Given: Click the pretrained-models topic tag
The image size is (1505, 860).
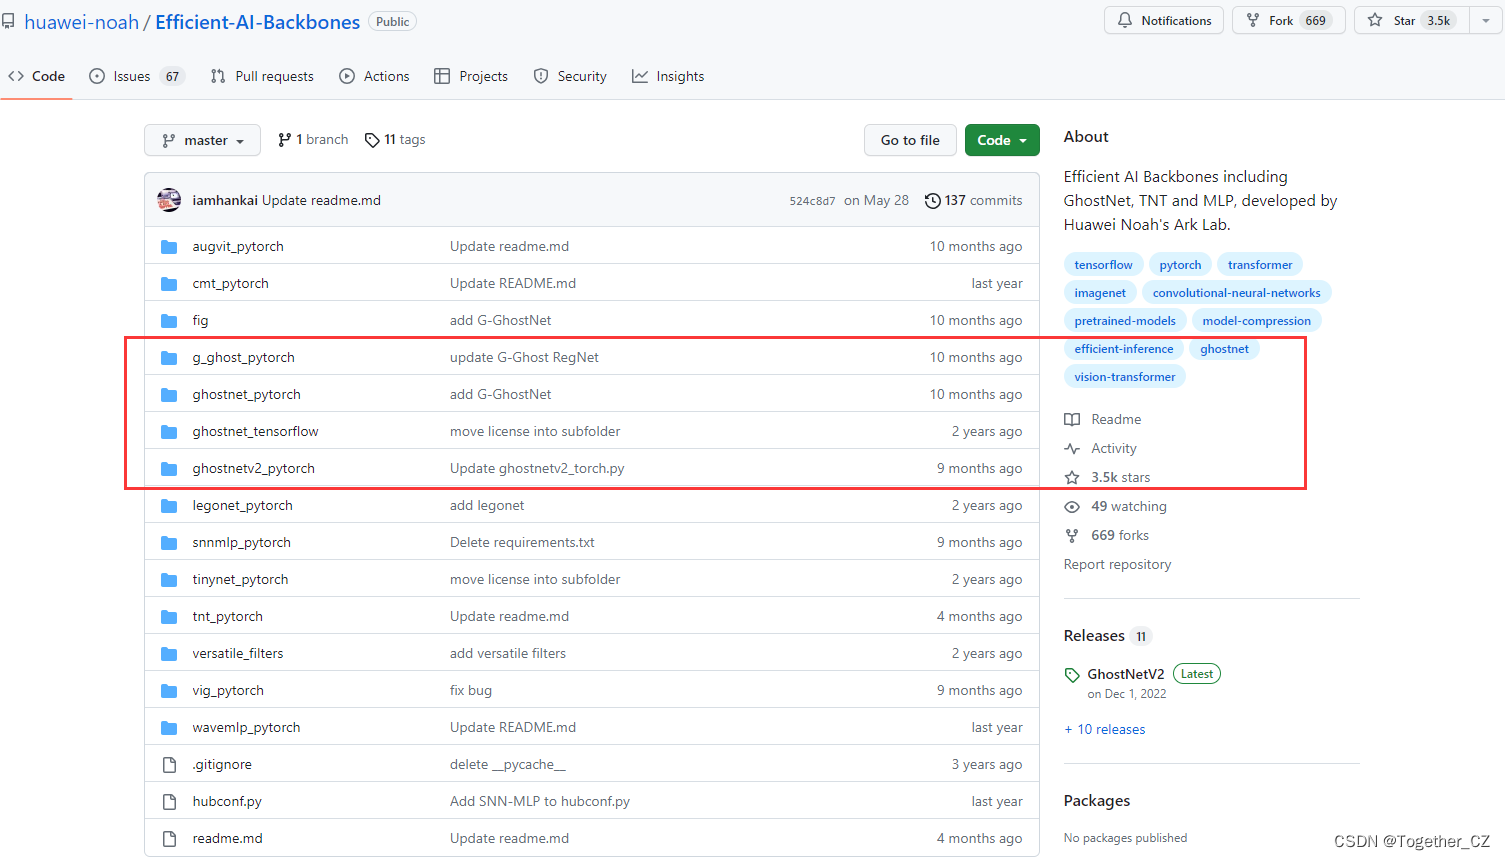Looking at the screenshot, I should [1125, 321].
